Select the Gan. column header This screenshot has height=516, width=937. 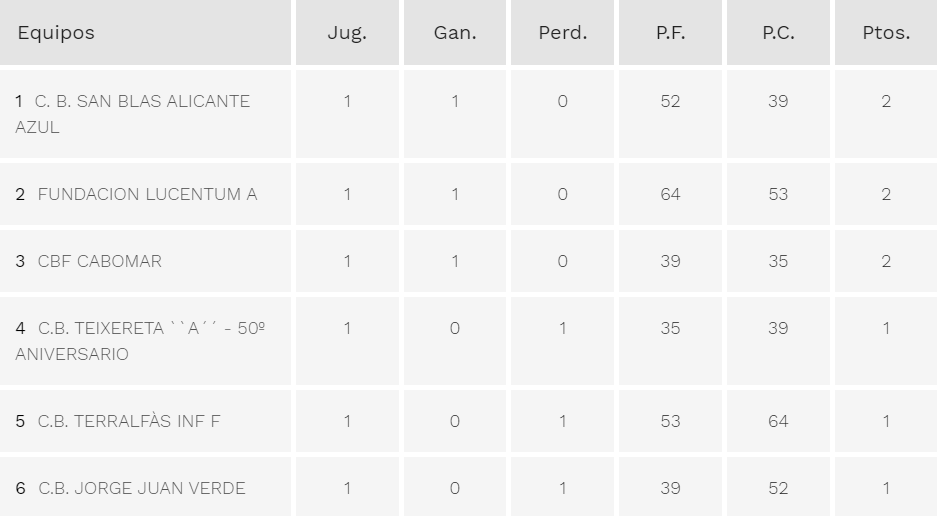point(455,32)
